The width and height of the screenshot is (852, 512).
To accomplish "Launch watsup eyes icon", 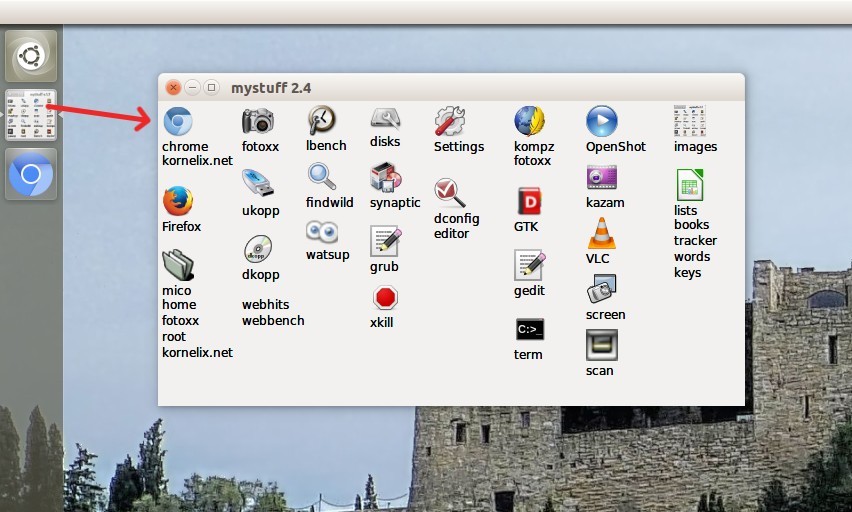I will click(x=322, y=232).
